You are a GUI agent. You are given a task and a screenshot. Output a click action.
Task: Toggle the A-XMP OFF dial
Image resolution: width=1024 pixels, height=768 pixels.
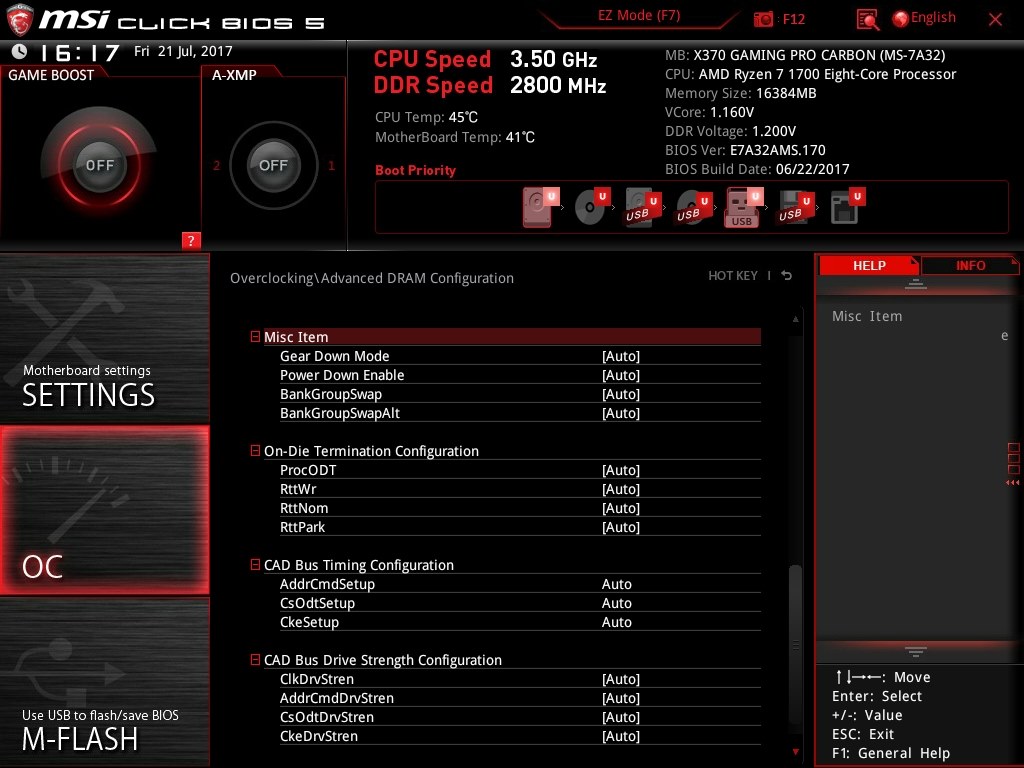273,165
